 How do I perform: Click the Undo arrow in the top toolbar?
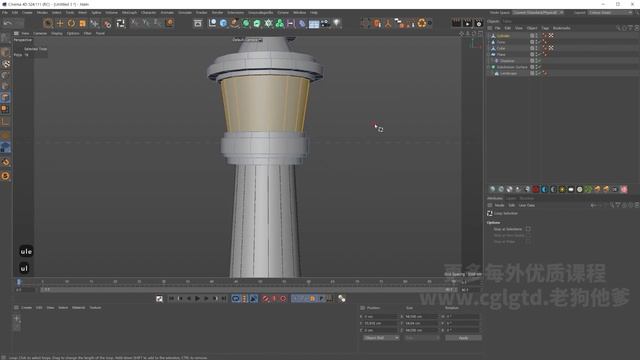[7, 23]
